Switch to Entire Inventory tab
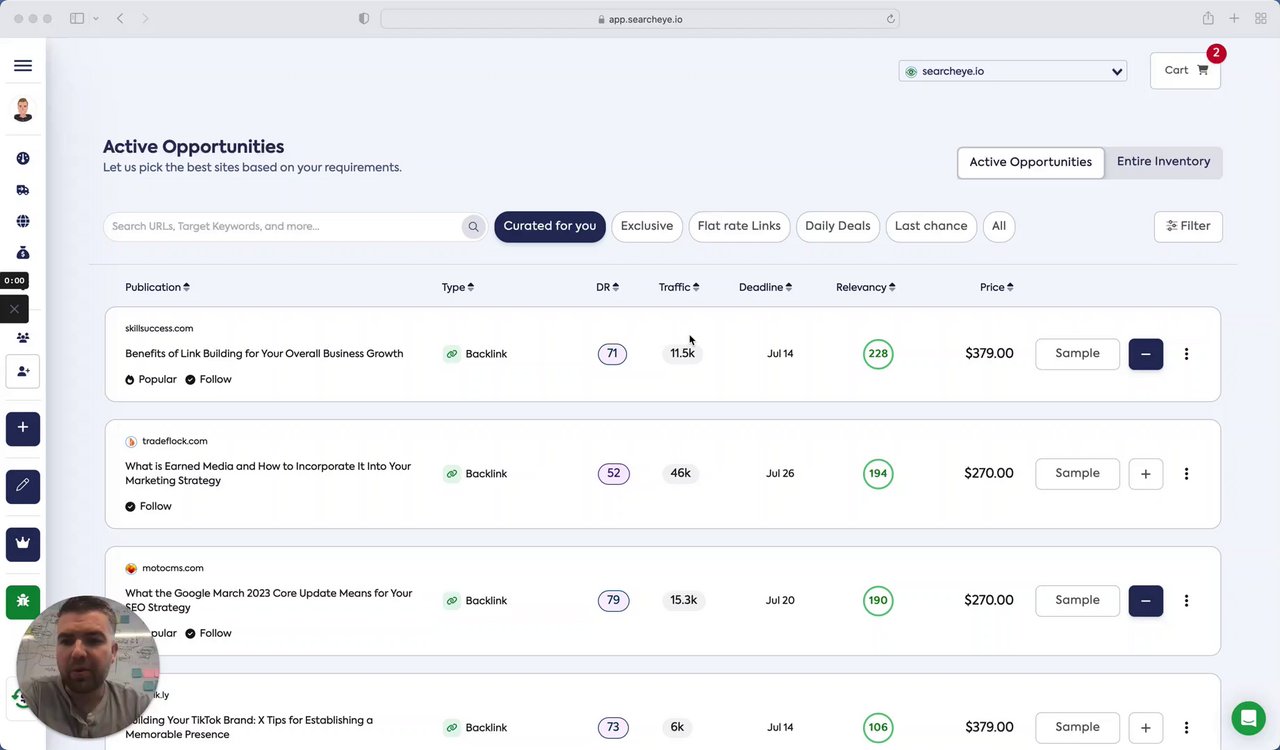 1163,162
